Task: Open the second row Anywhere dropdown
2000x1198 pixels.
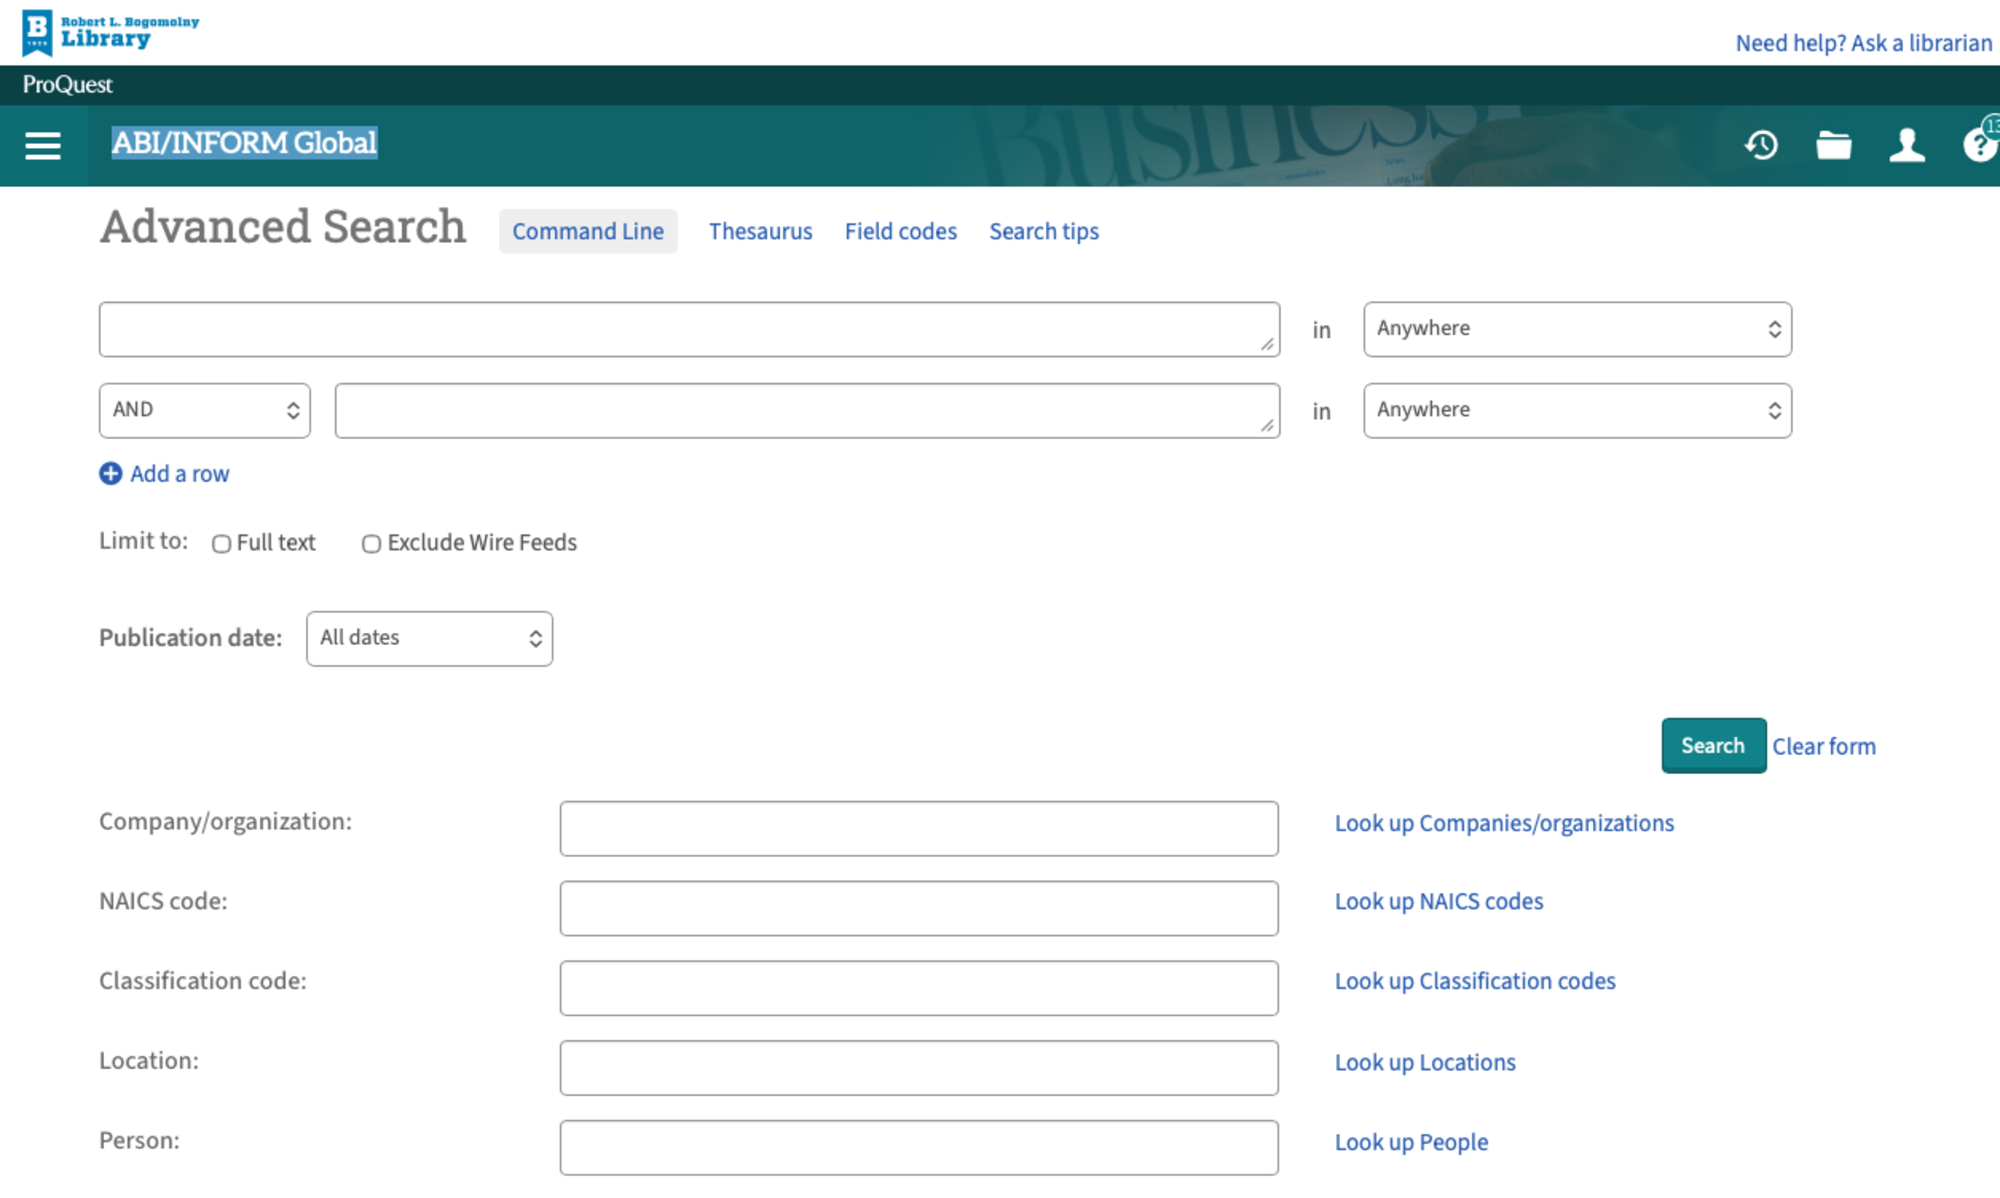Action: [x=1577, y=410]
